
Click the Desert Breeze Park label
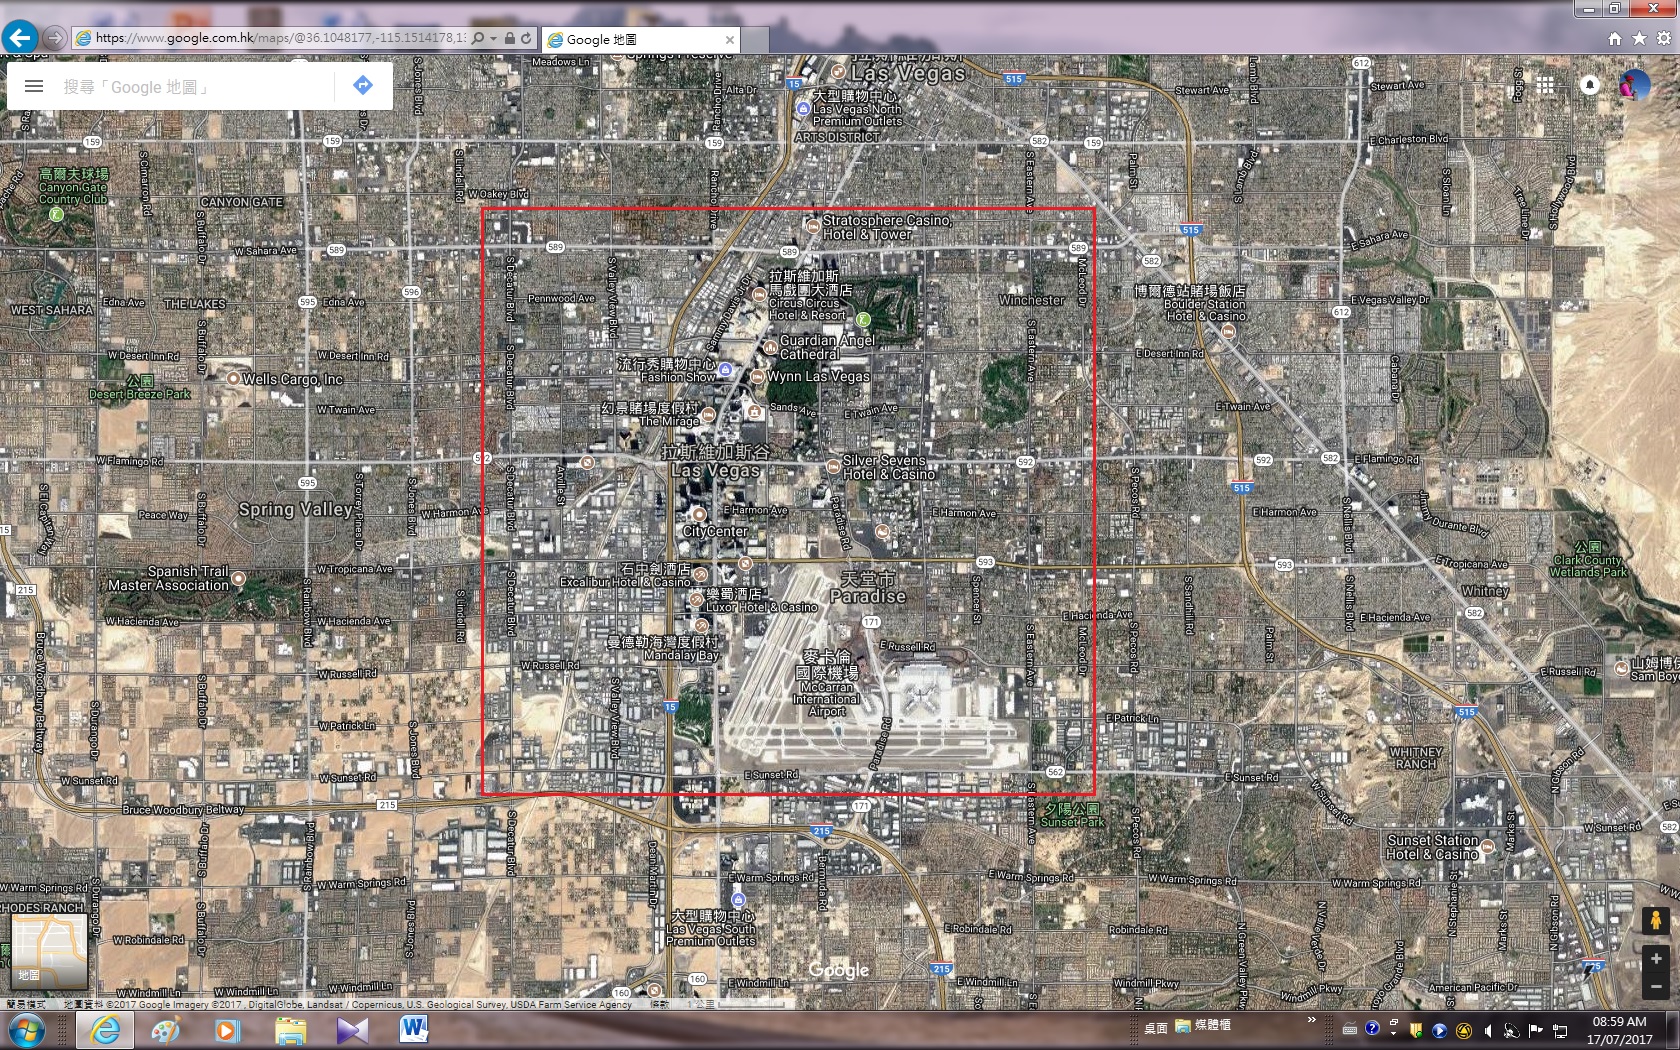(140, 388)
